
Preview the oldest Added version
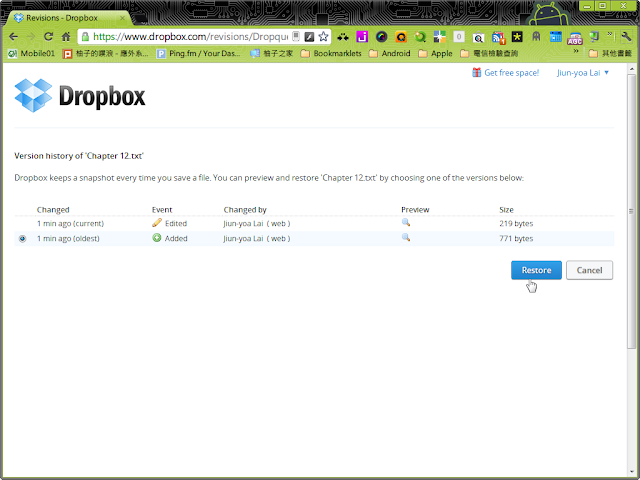[x=406, y=238]
